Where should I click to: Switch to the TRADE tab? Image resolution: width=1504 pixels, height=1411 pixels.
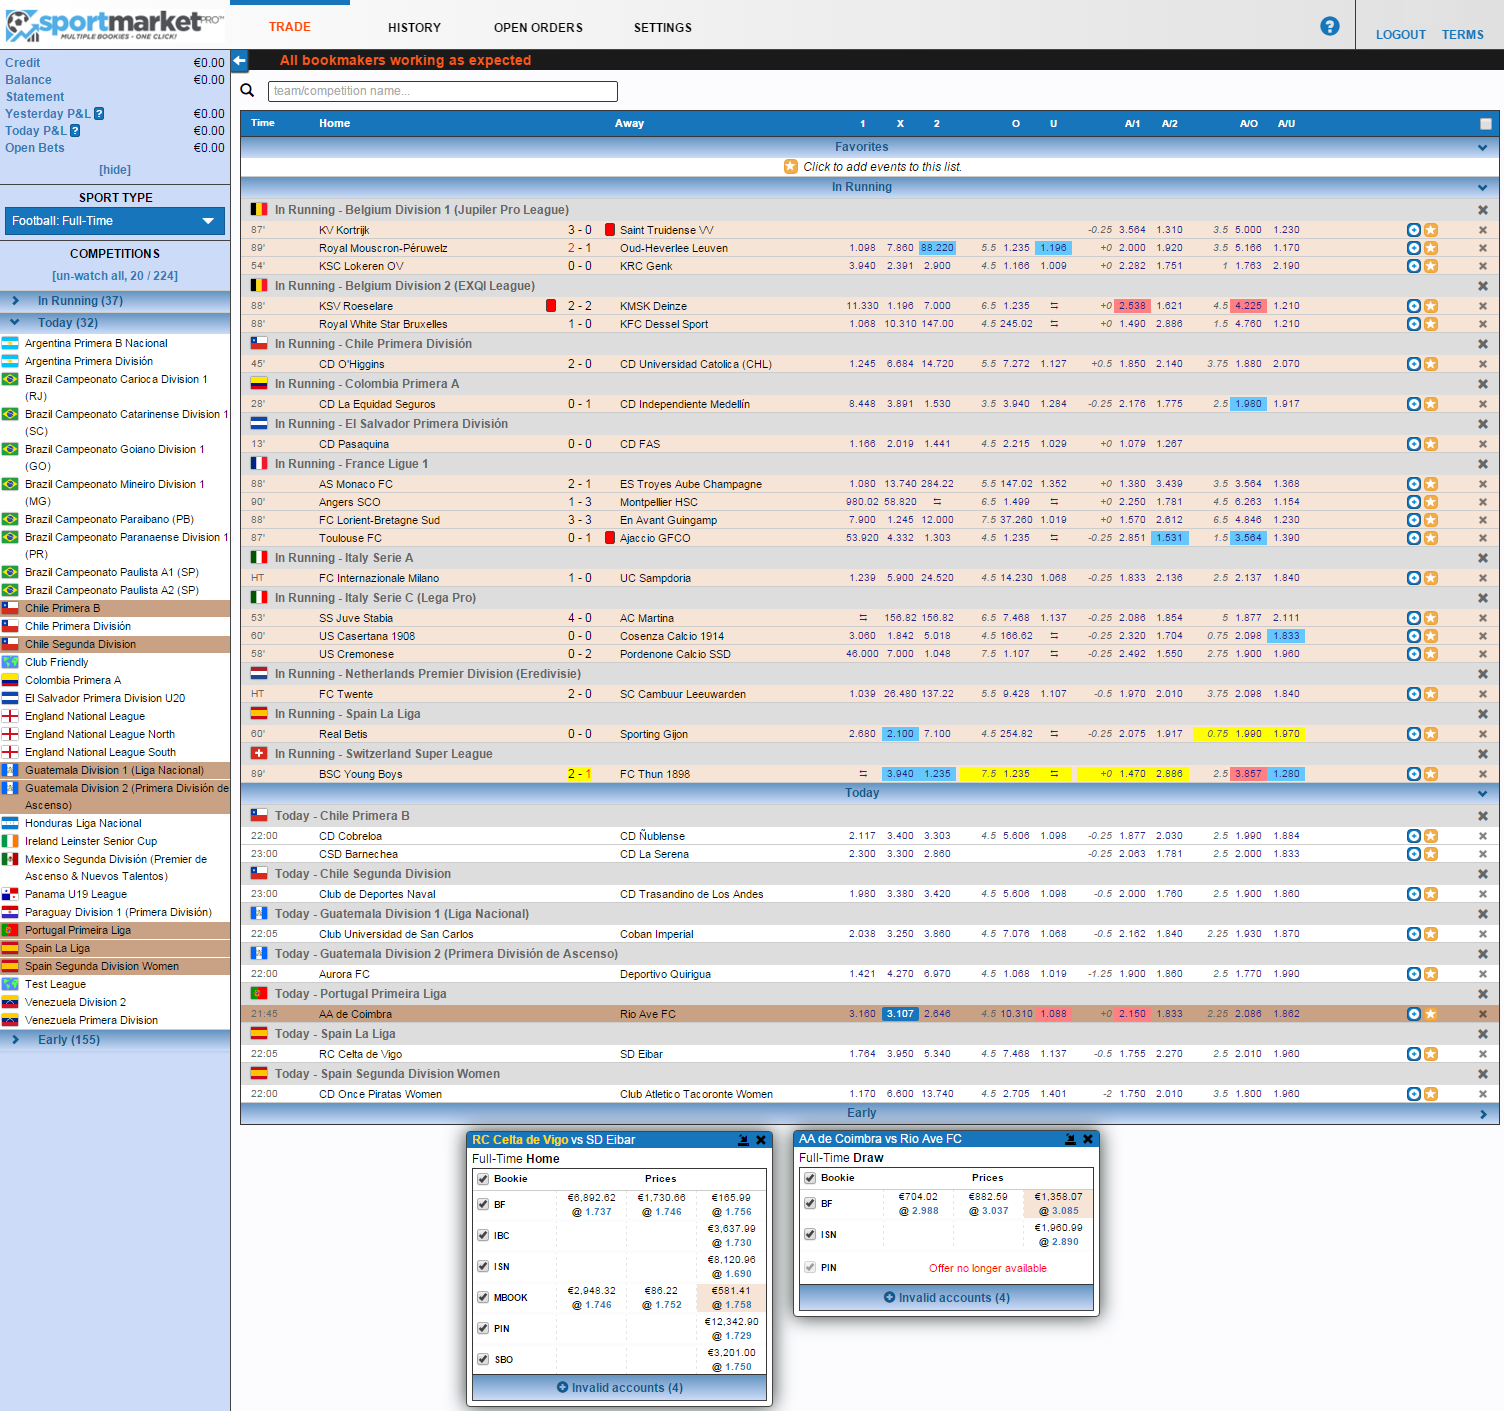point(290,27)
